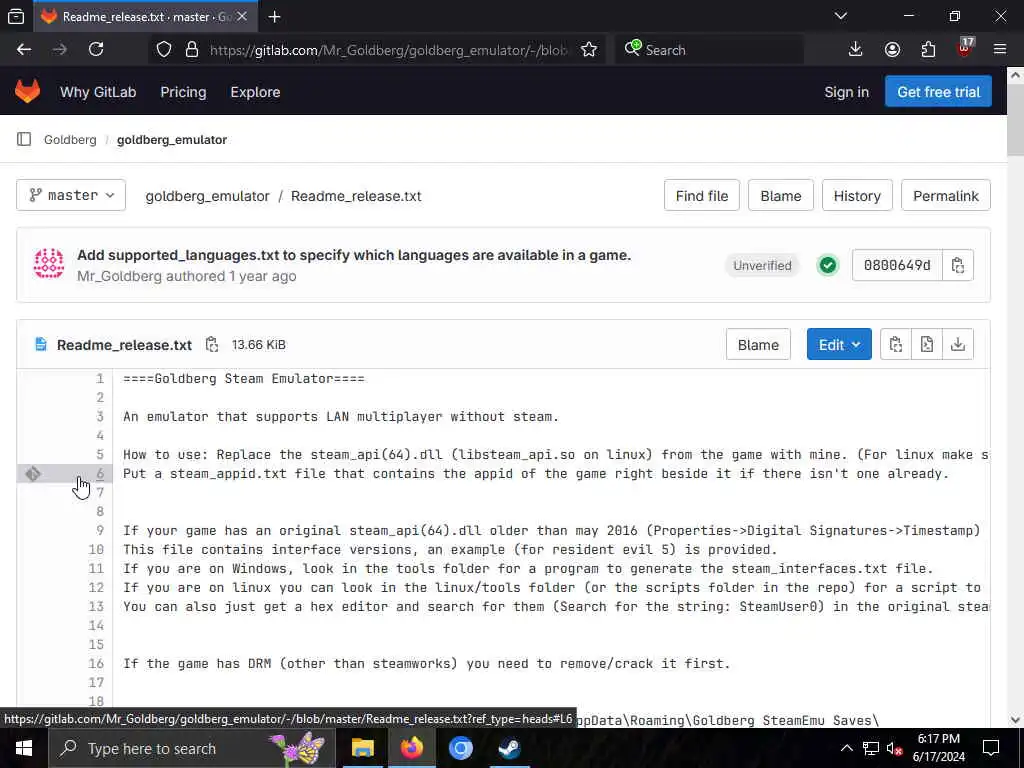Click the Firefox Search box

(709, 50)
